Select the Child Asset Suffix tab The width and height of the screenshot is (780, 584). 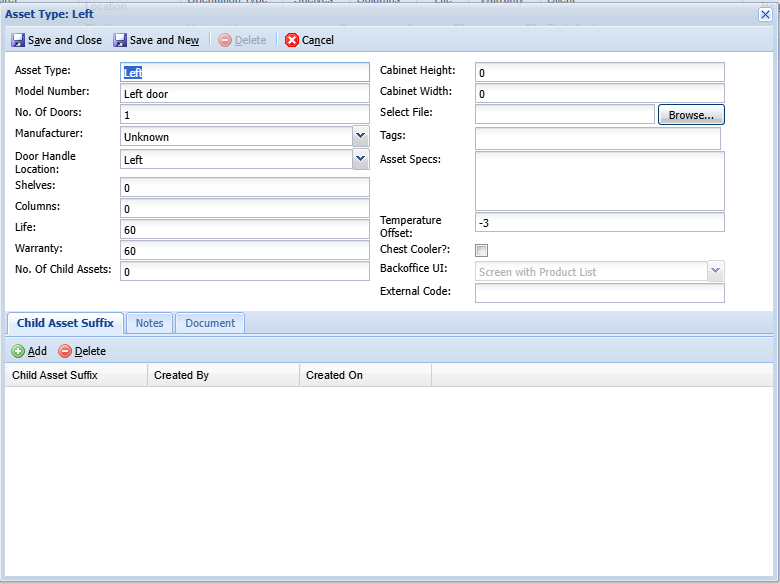65,323
